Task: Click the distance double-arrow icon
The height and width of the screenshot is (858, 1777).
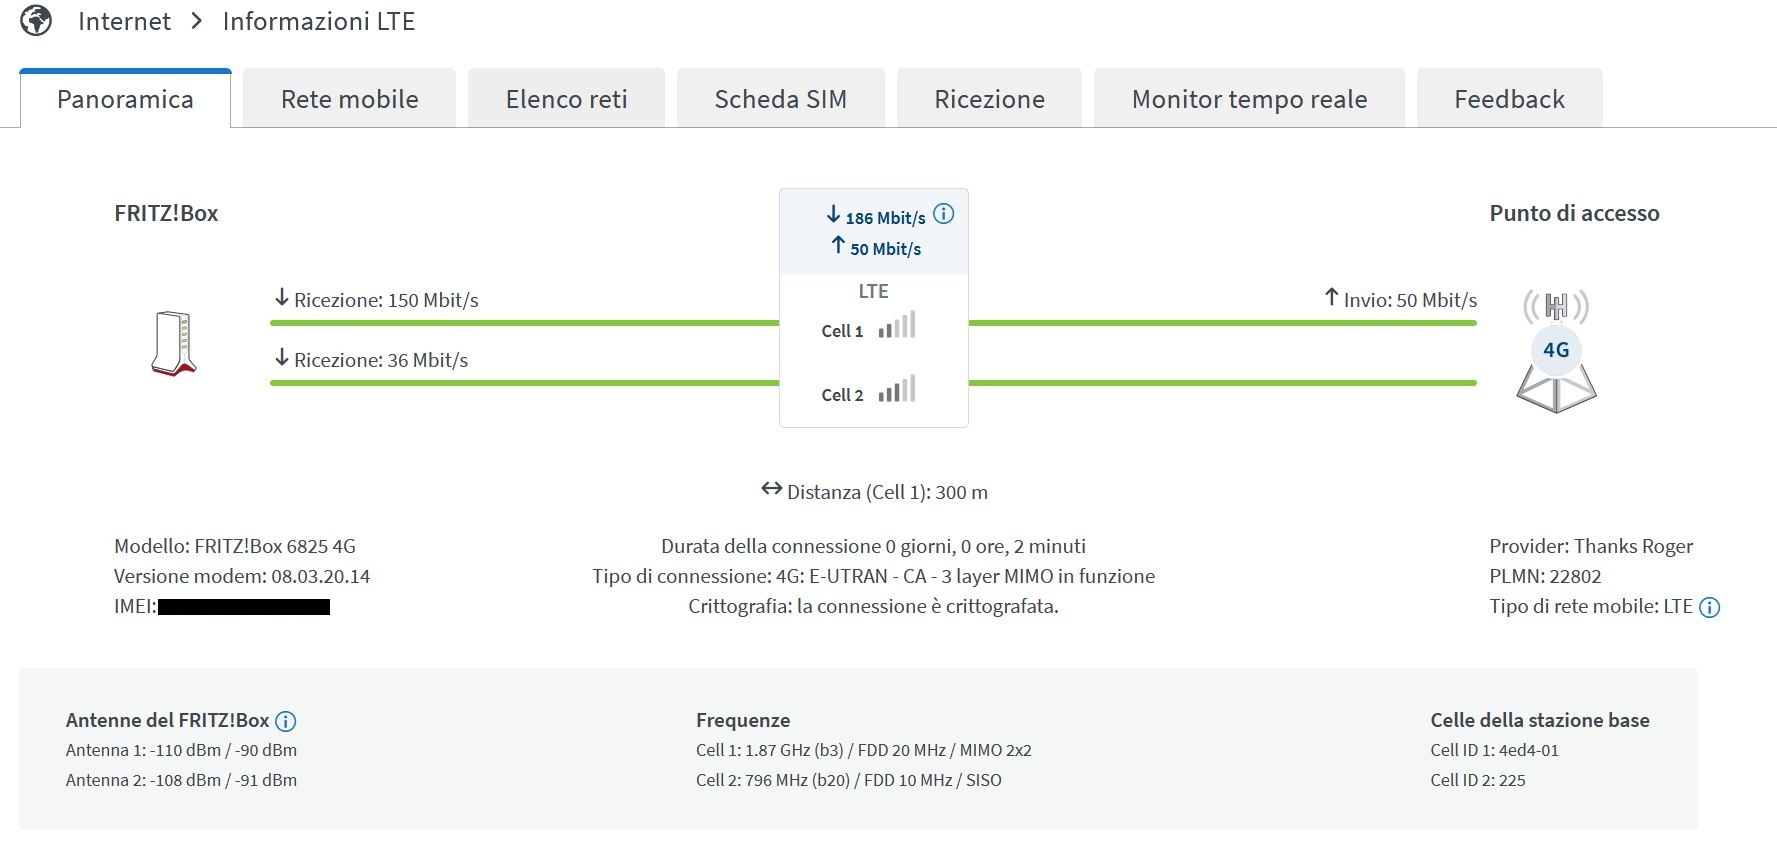Action: 771,489
